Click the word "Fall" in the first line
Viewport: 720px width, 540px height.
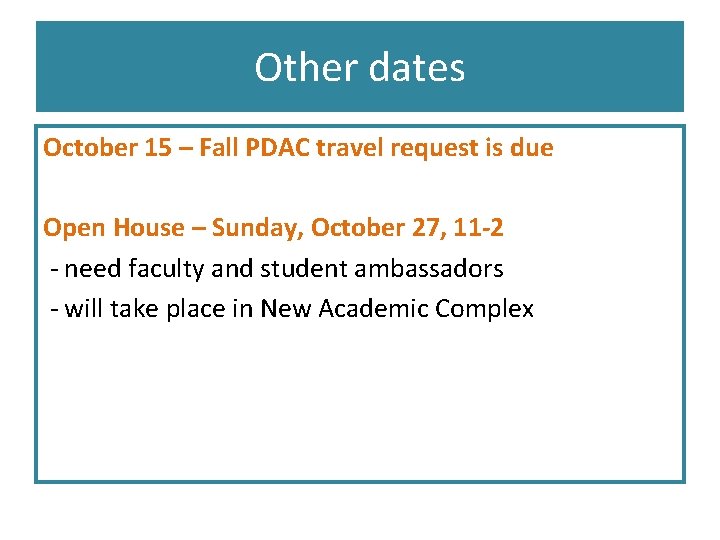pos(221,148)
